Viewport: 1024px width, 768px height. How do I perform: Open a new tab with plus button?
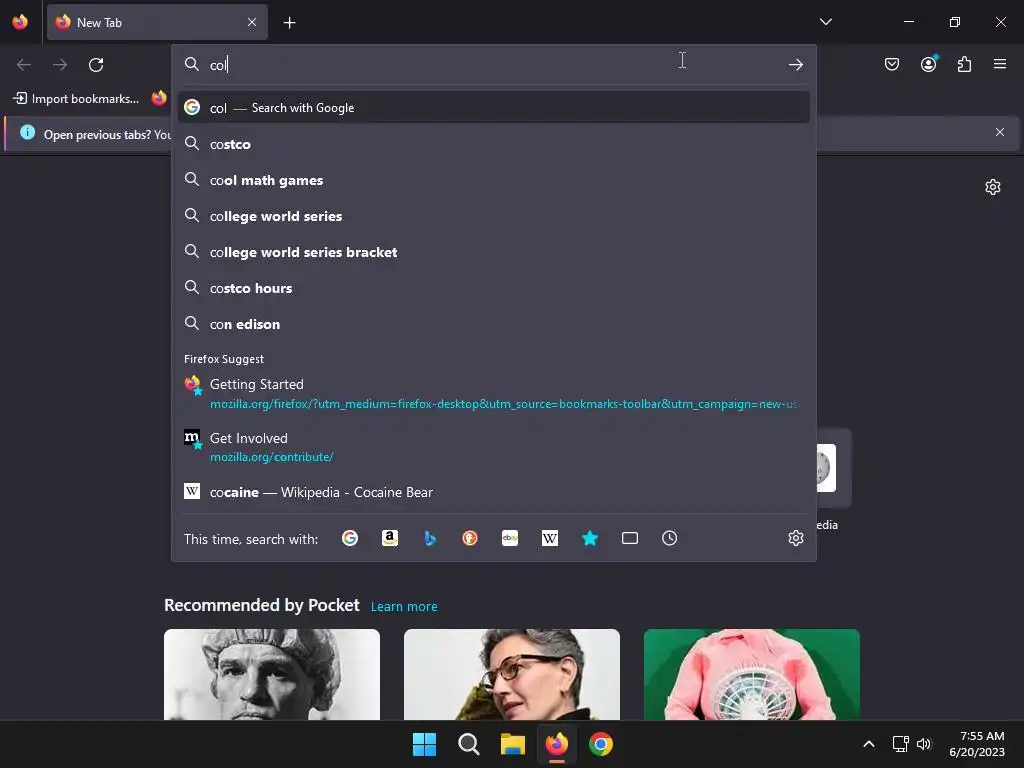coord(289,23)
